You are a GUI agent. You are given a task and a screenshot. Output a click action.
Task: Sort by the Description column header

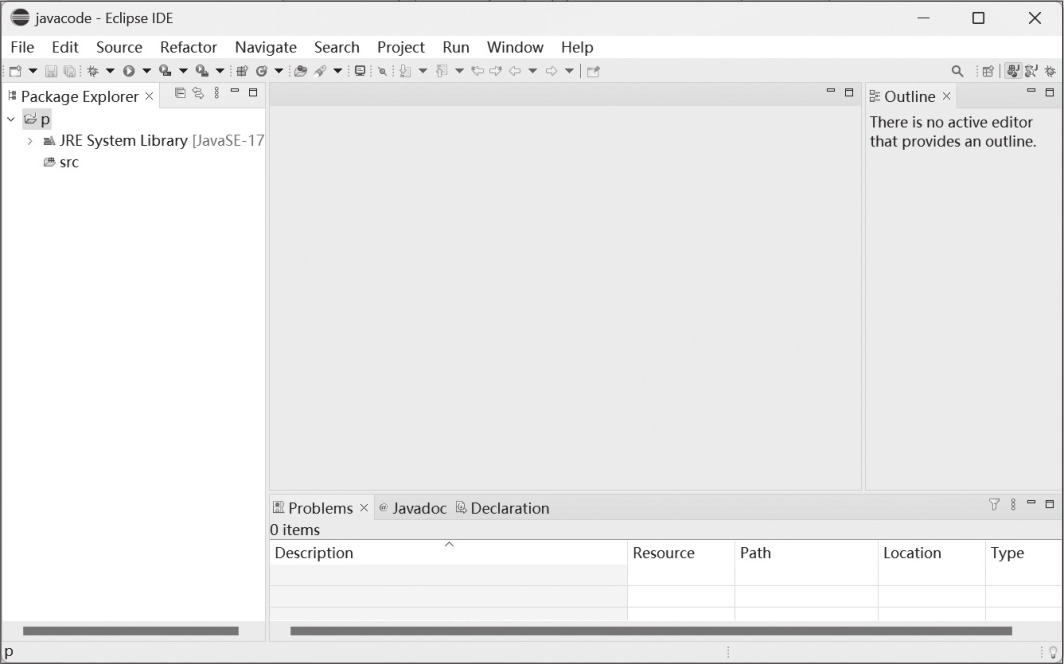click(449, 553)
